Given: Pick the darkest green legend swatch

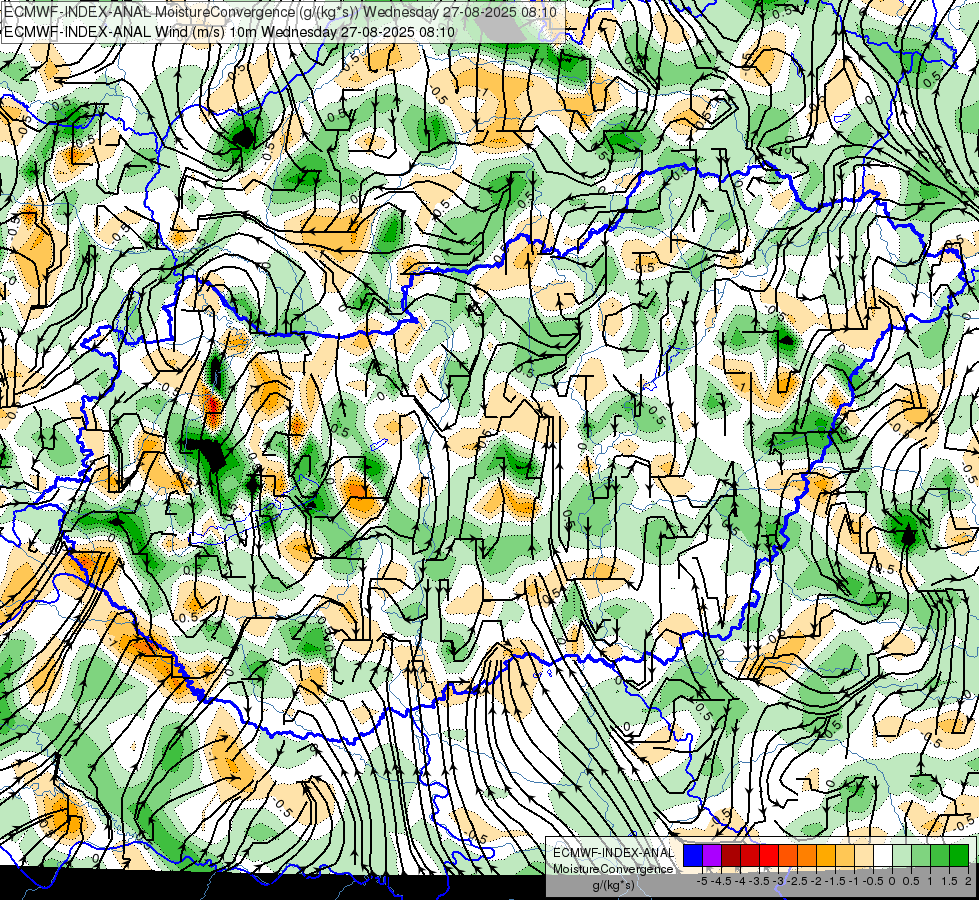Looking at the screenshot, I should coord(959,856).
